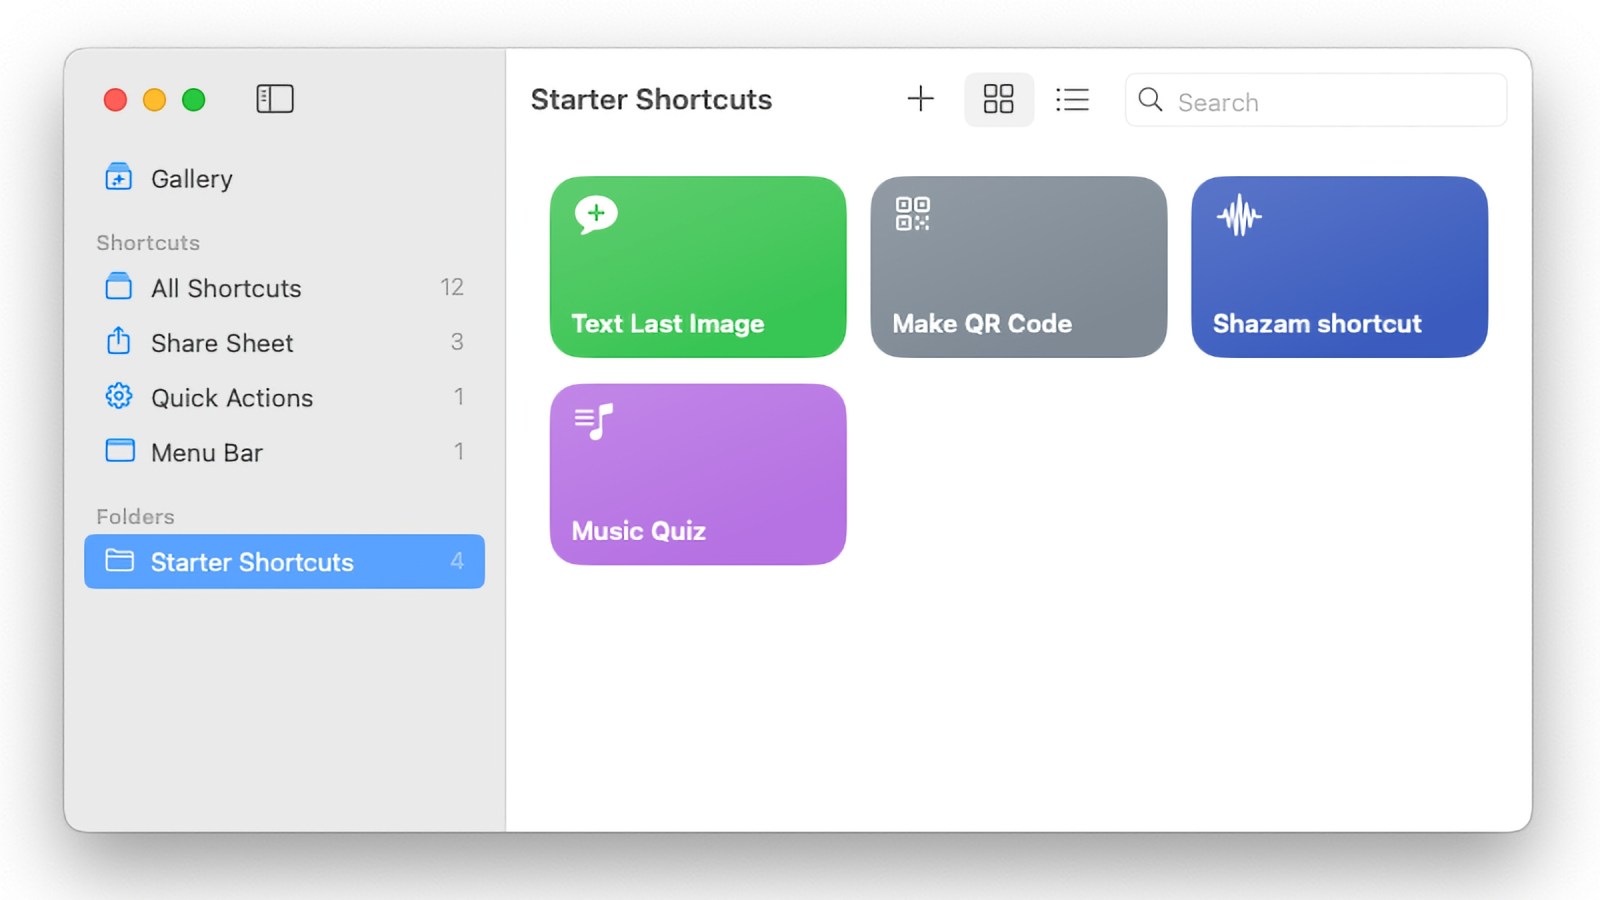Run the Shazam shortcut tile
This screenshot has width=1600, height=900.
[x=1340, y=267]
